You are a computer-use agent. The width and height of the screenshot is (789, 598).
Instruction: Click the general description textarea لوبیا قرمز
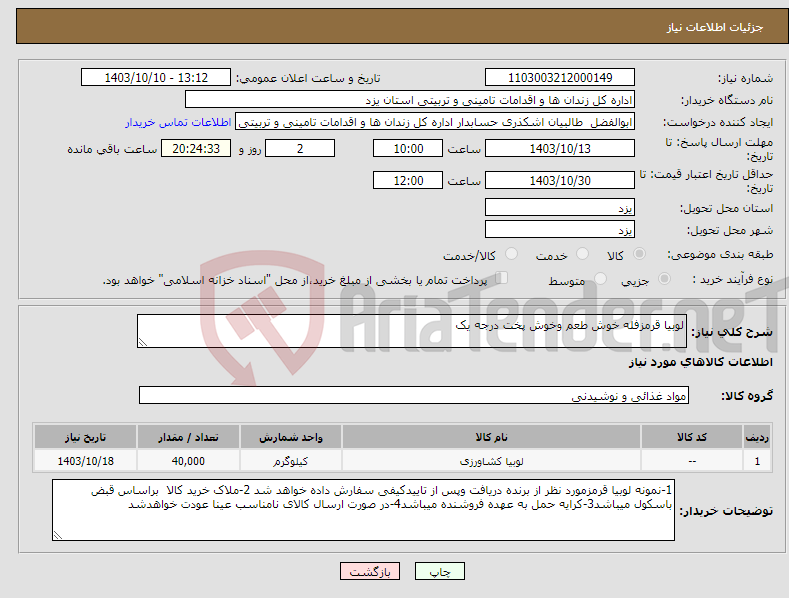[412, 331]
